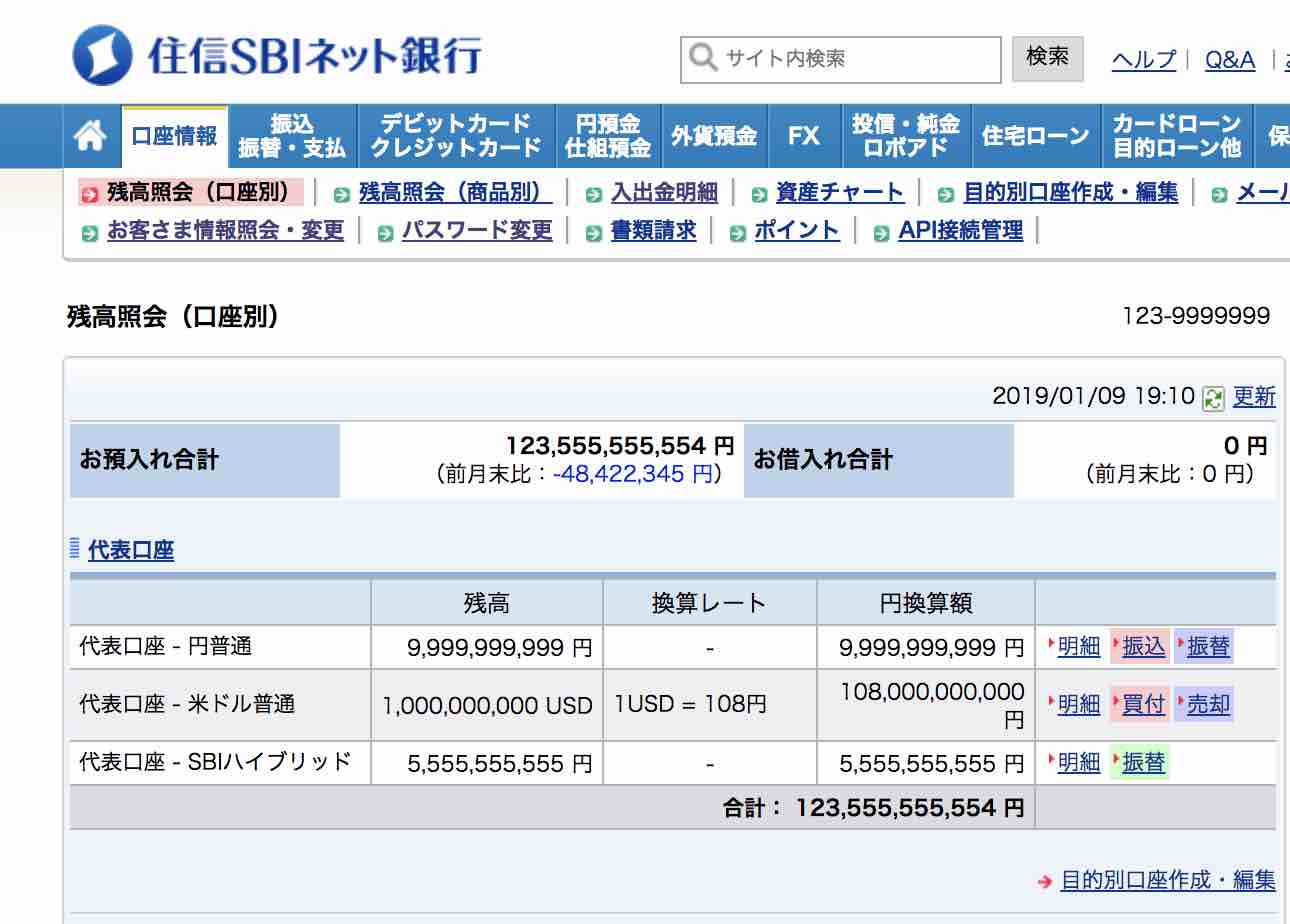Click the 1,000,000,000 USD balance cell
Viewport: 1290px width, 924px height.
click(487, 705)
